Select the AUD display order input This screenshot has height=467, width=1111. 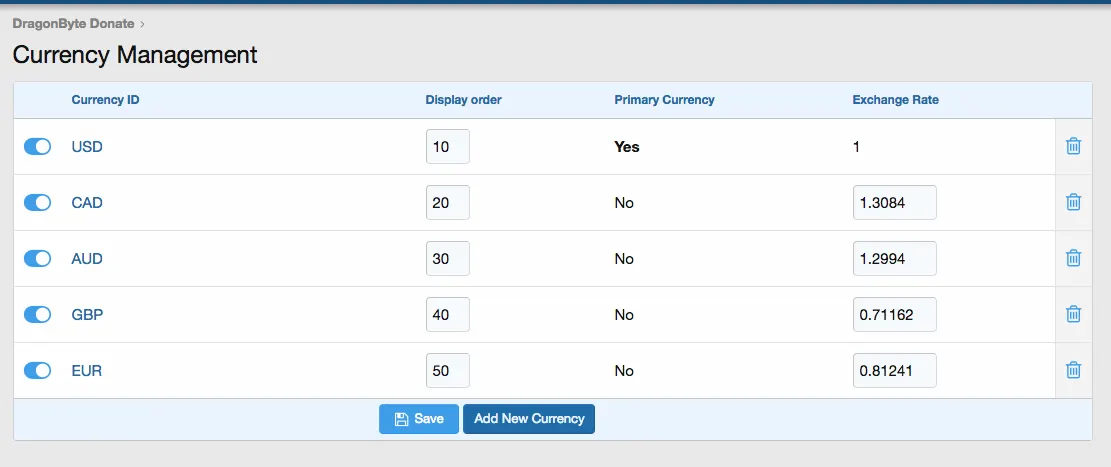[447, 259]
